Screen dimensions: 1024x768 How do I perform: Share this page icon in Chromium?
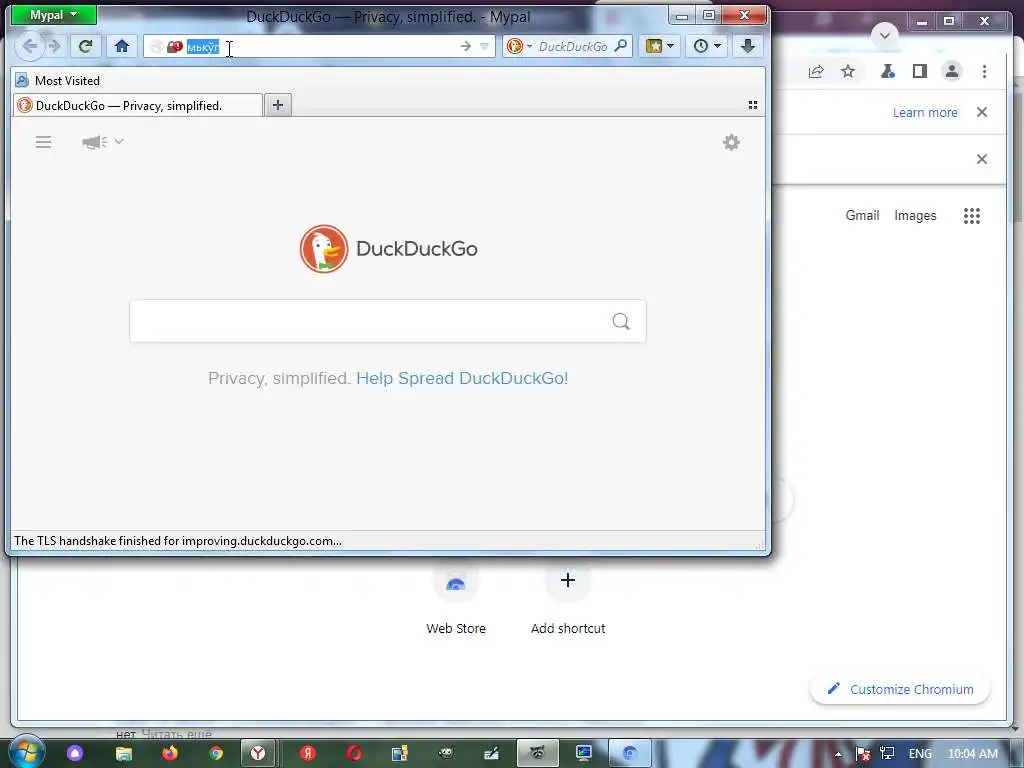(x=816, y=72)
